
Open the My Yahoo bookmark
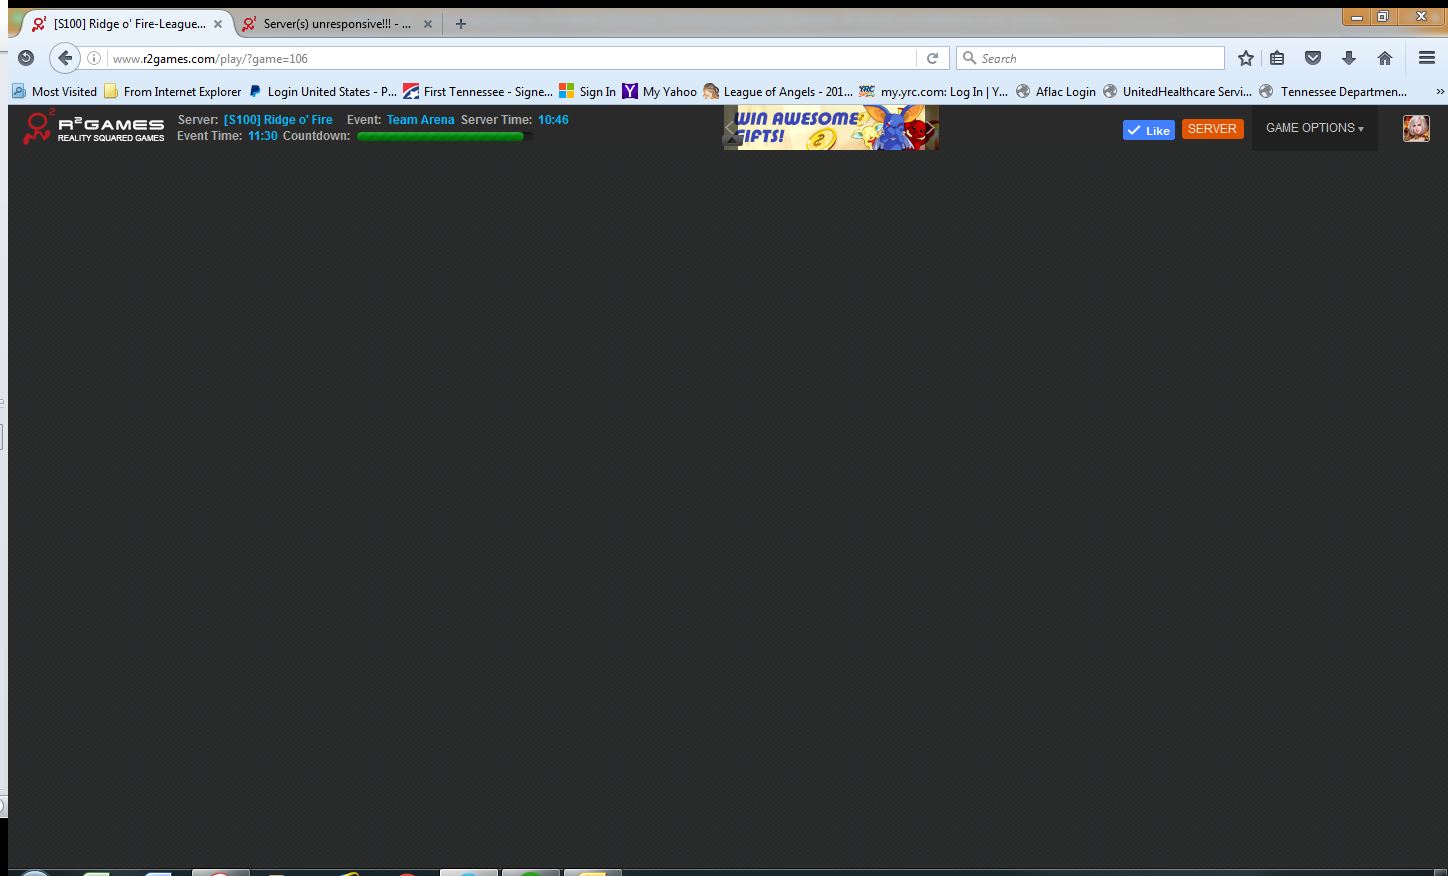659,92
